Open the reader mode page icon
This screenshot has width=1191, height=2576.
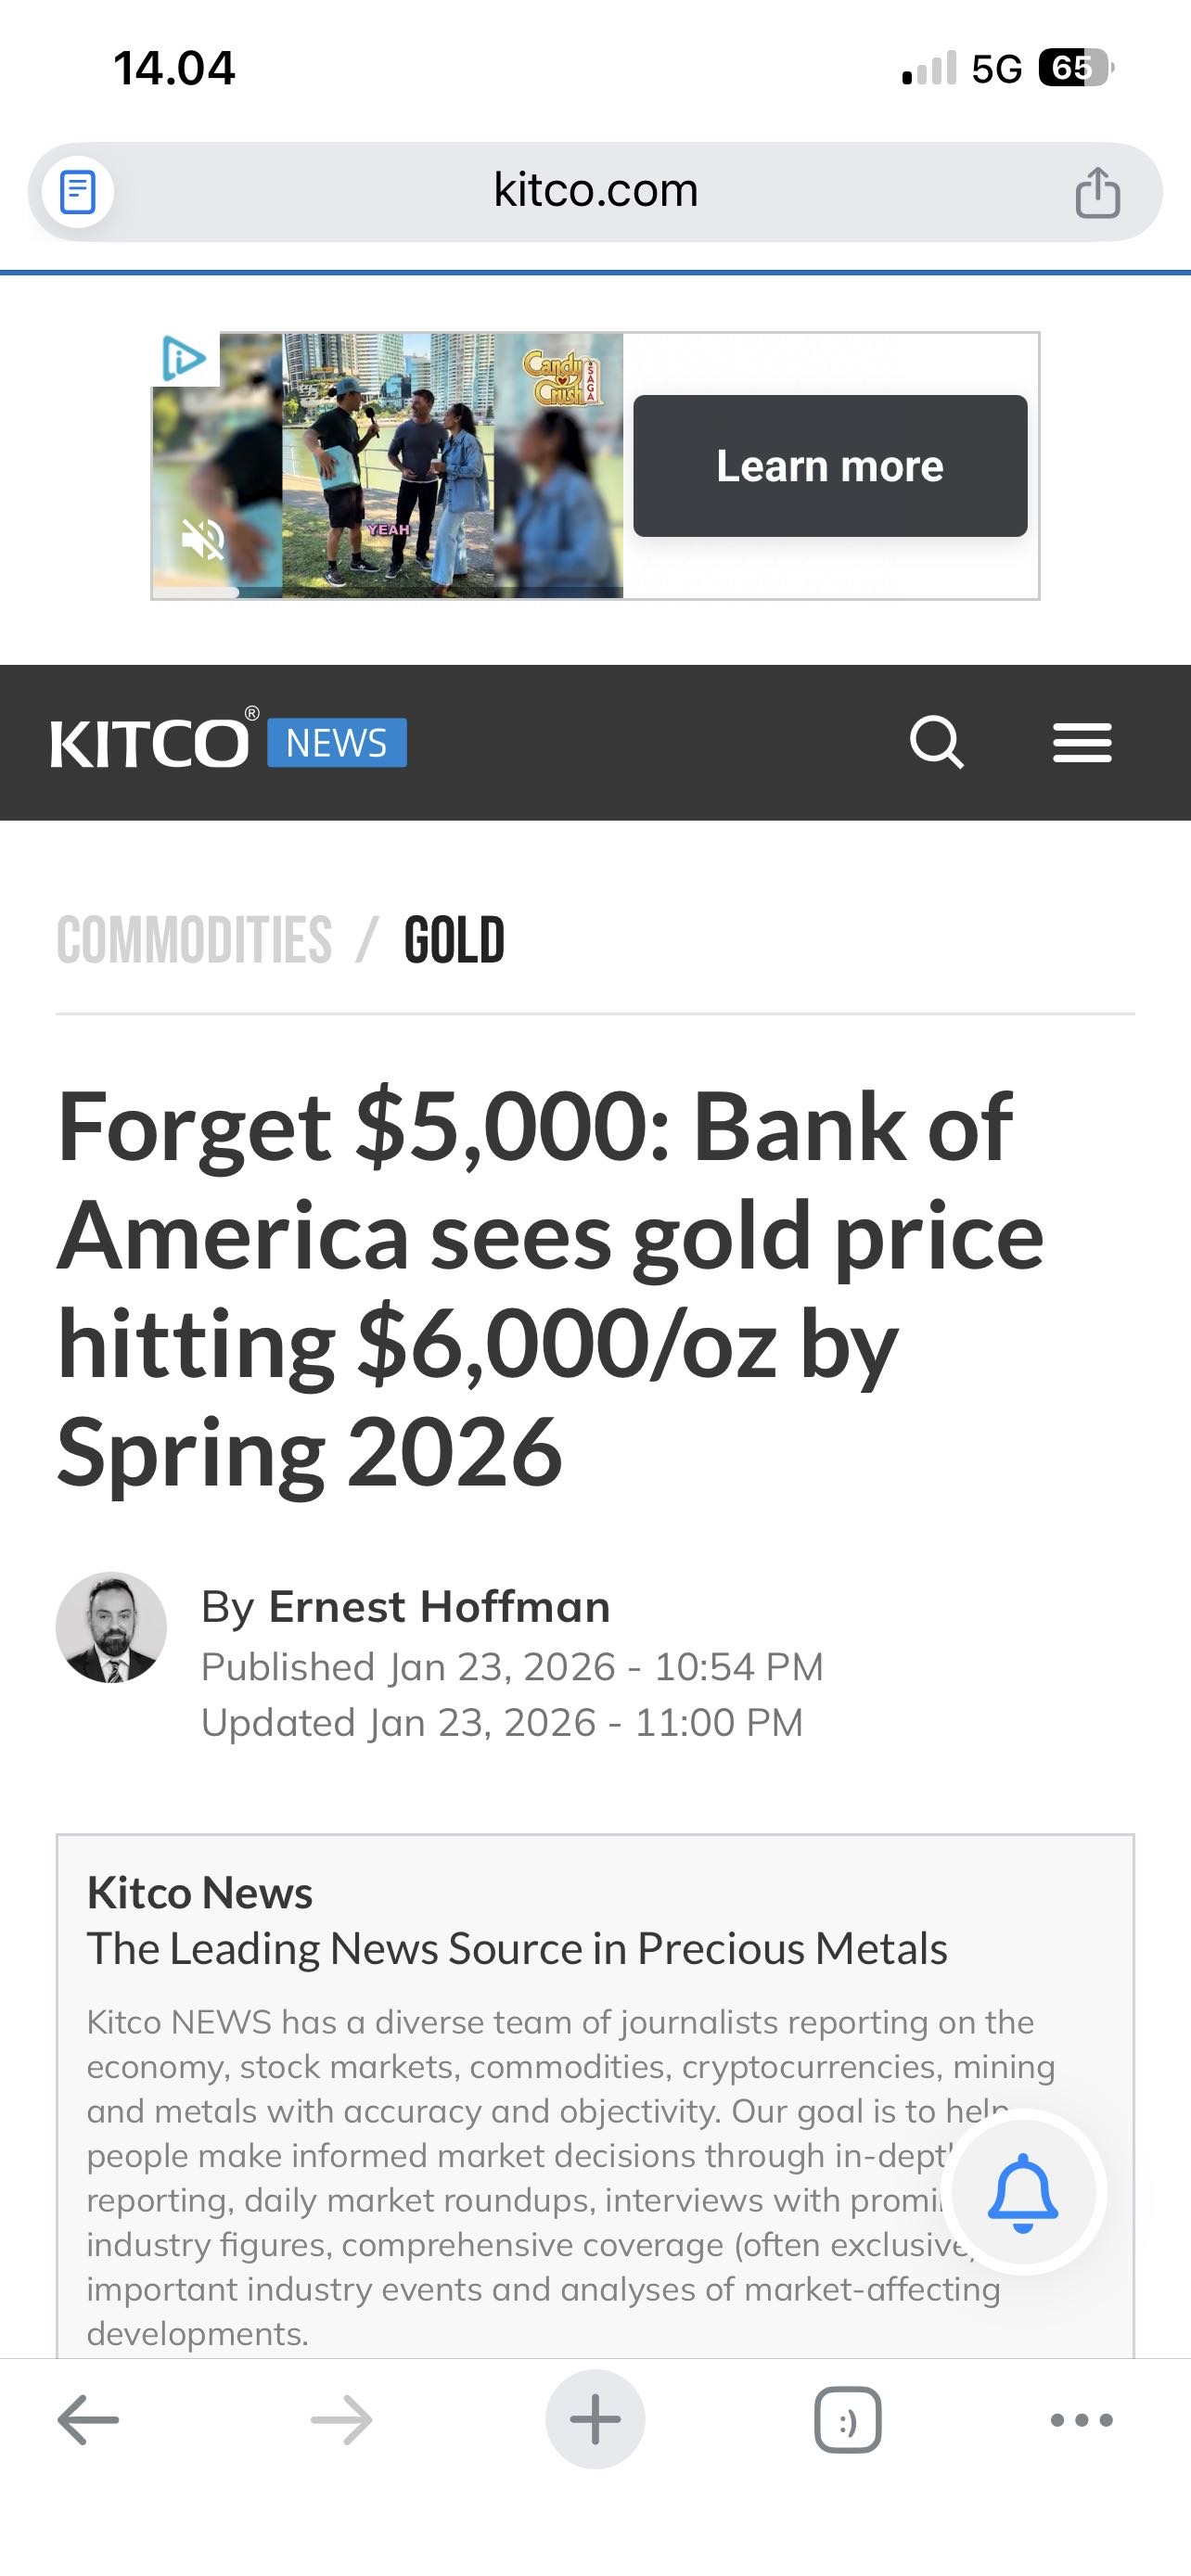tap(78, 192)
